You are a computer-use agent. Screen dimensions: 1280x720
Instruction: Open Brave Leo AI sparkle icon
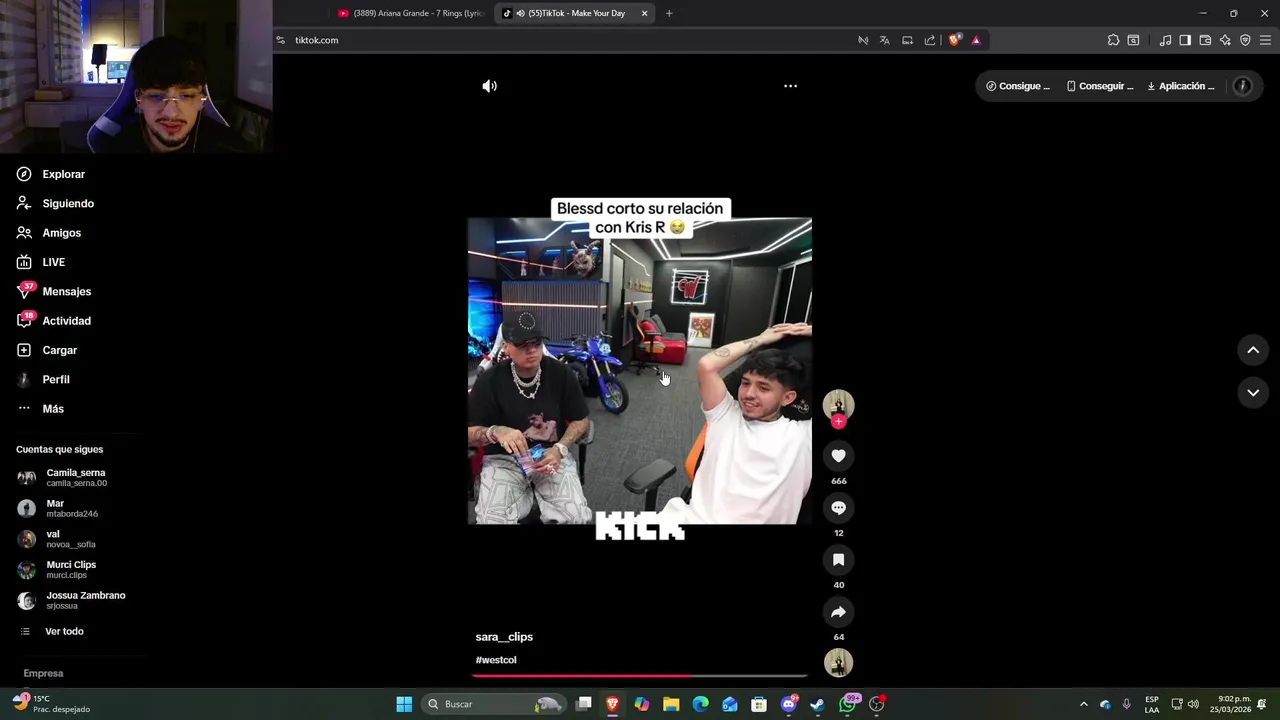[x=1225, y=40]
